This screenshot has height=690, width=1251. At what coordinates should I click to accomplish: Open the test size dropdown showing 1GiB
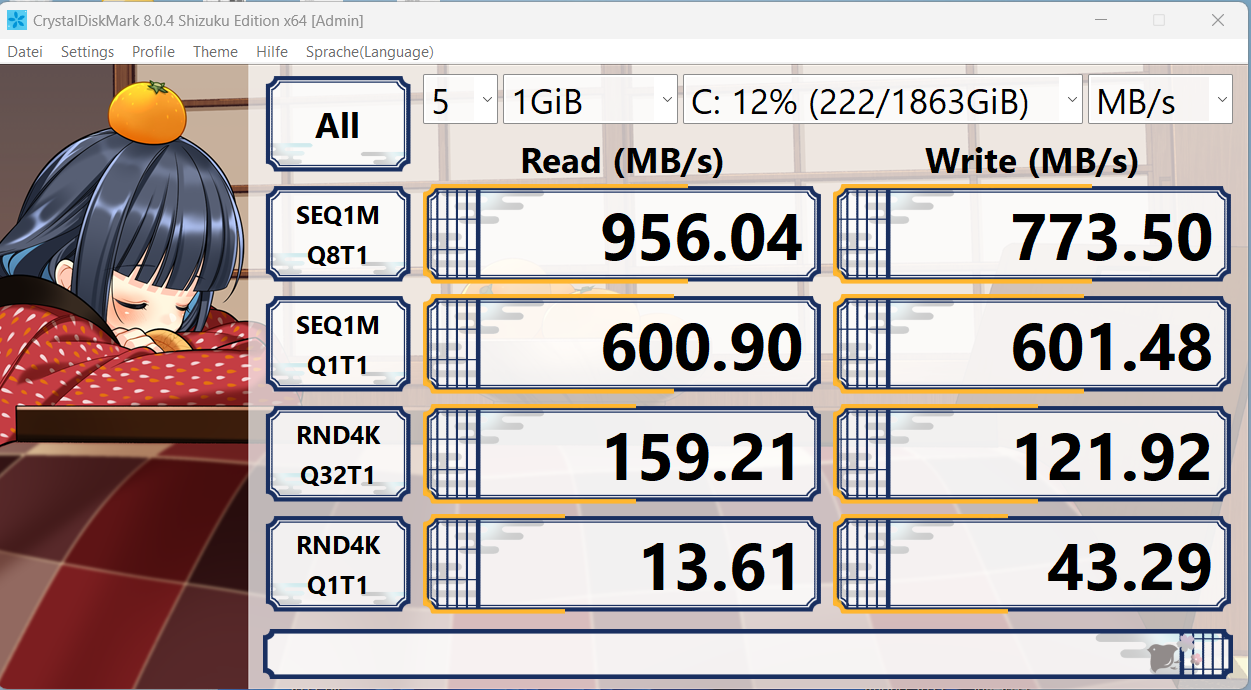(590, 99)
